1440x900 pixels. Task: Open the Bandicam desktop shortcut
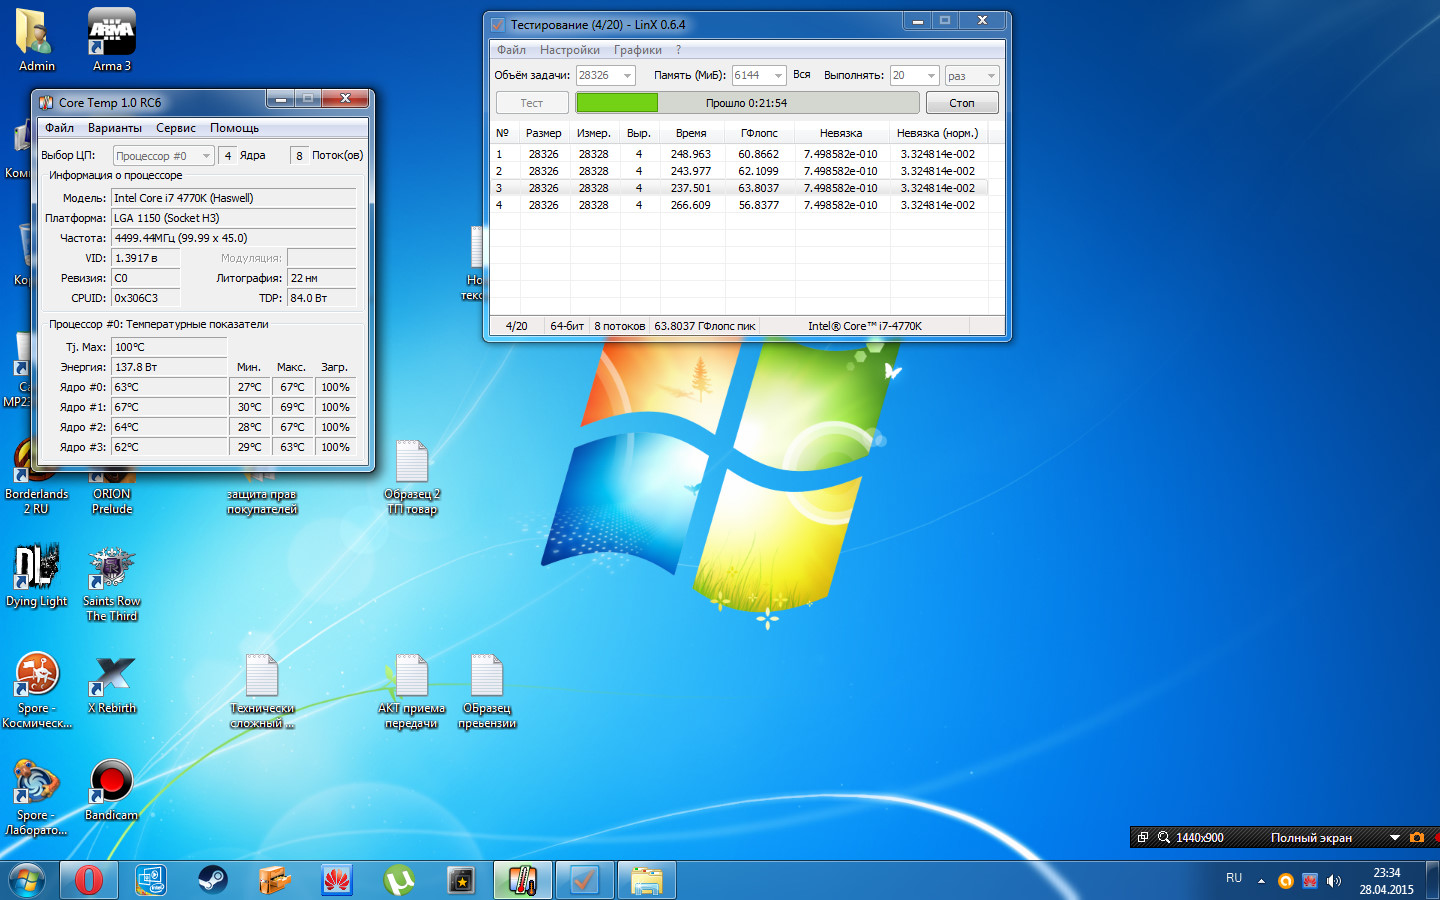[112, 790]
